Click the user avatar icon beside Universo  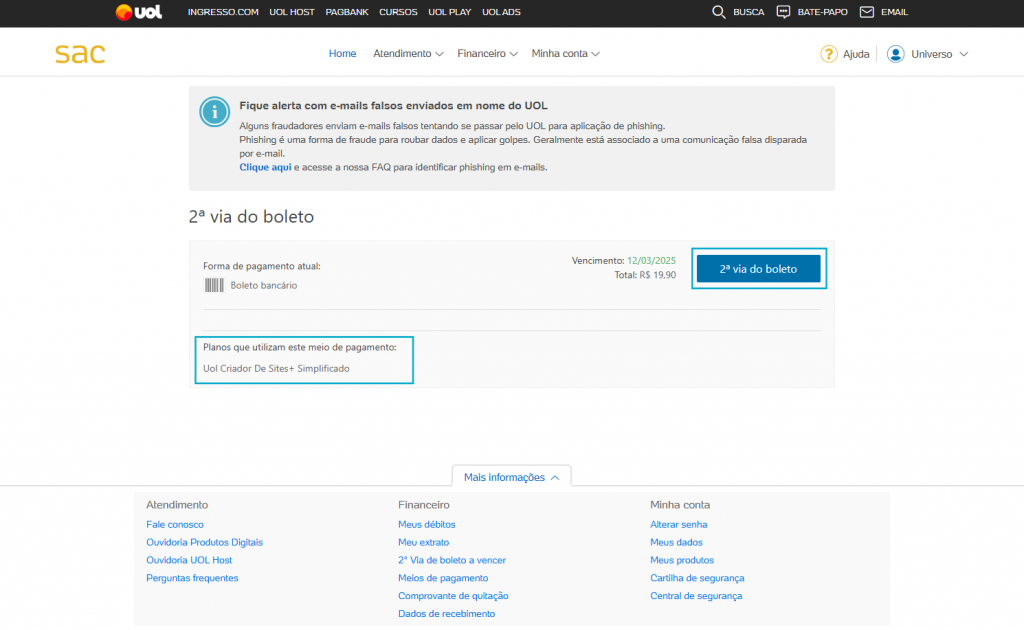pyautogui.click(x=895, y=54)
